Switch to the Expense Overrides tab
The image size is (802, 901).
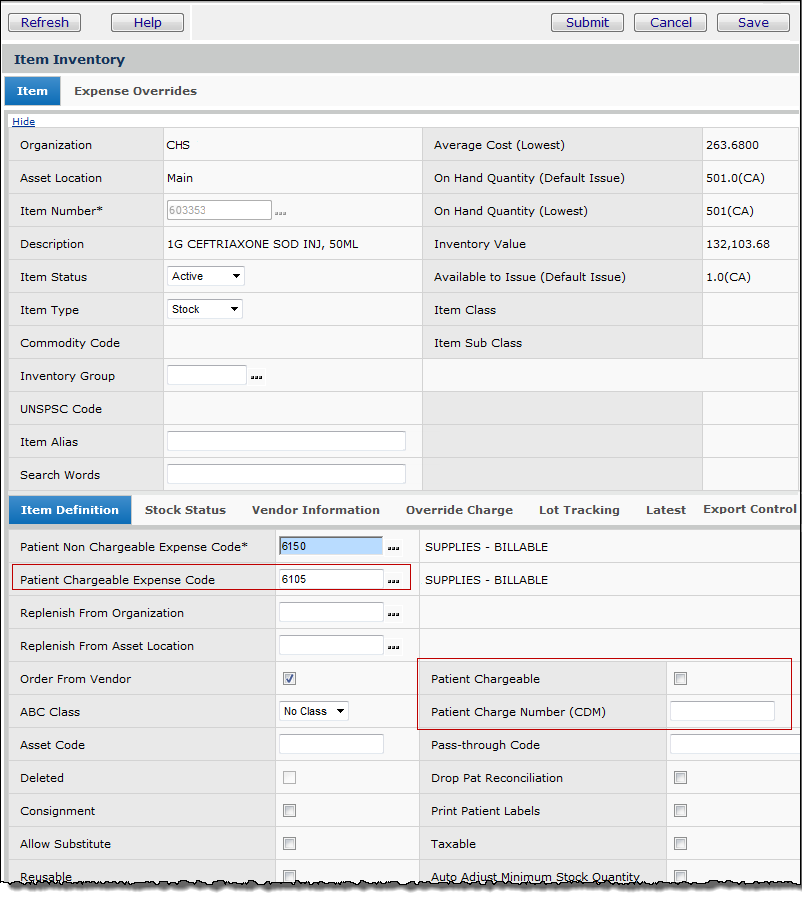point(135,91)
